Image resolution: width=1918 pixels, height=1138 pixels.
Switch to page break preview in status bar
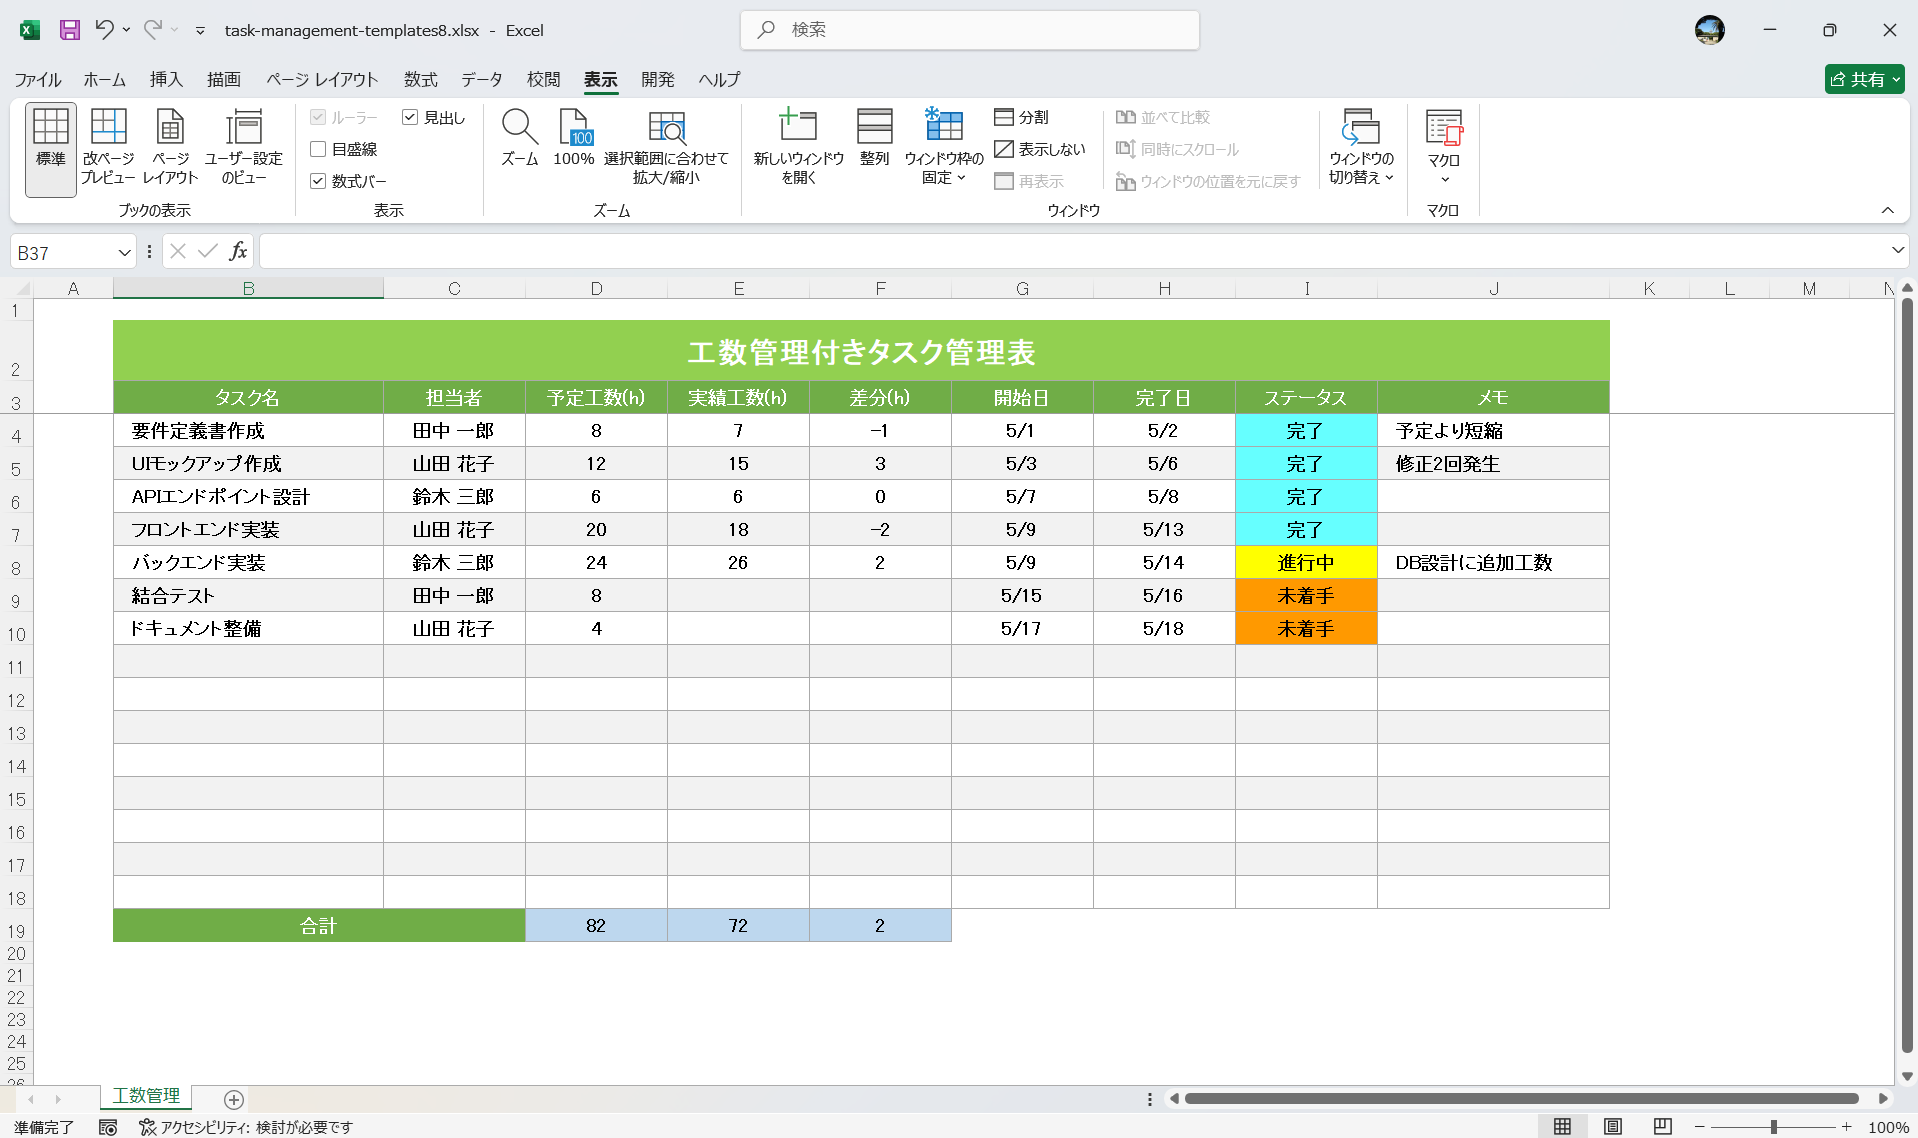tap(1663, 1127)
